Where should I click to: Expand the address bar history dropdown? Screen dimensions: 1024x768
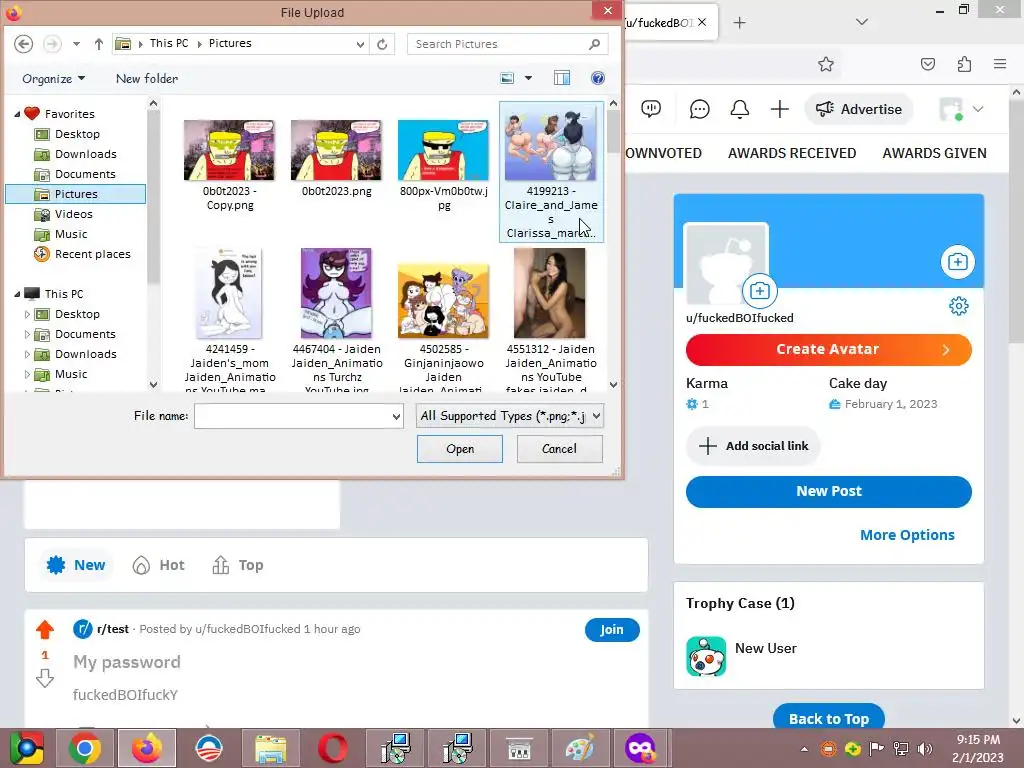click(360, 44)
